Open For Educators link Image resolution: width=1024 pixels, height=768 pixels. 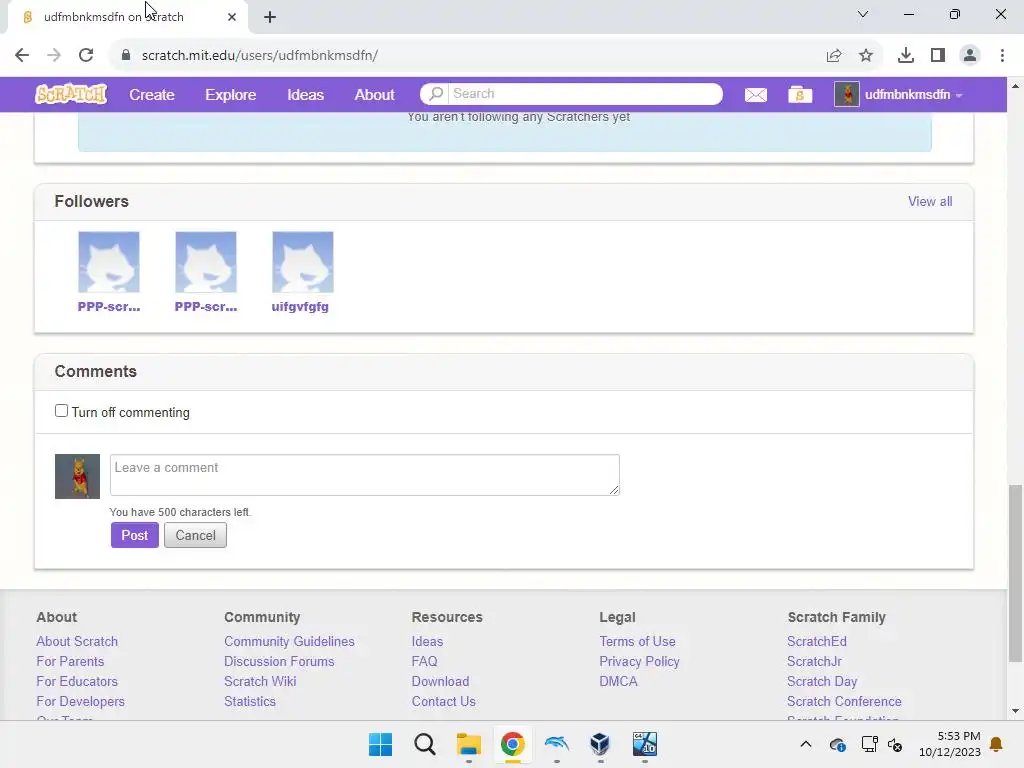pyautogui.click(x=77, y=681)
